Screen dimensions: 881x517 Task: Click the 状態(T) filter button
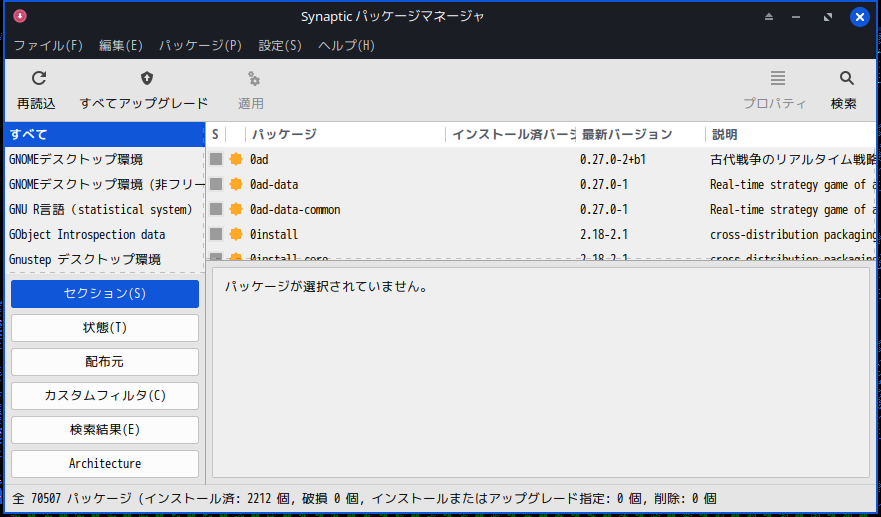click(105, 328)
